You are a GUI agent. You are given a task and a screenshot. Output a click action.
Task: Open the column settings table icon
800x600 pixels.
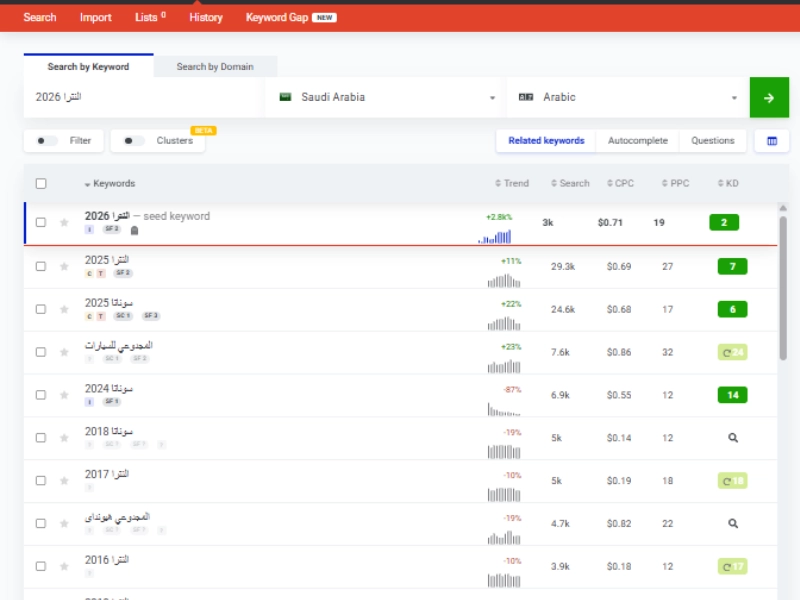coord(771,141)
